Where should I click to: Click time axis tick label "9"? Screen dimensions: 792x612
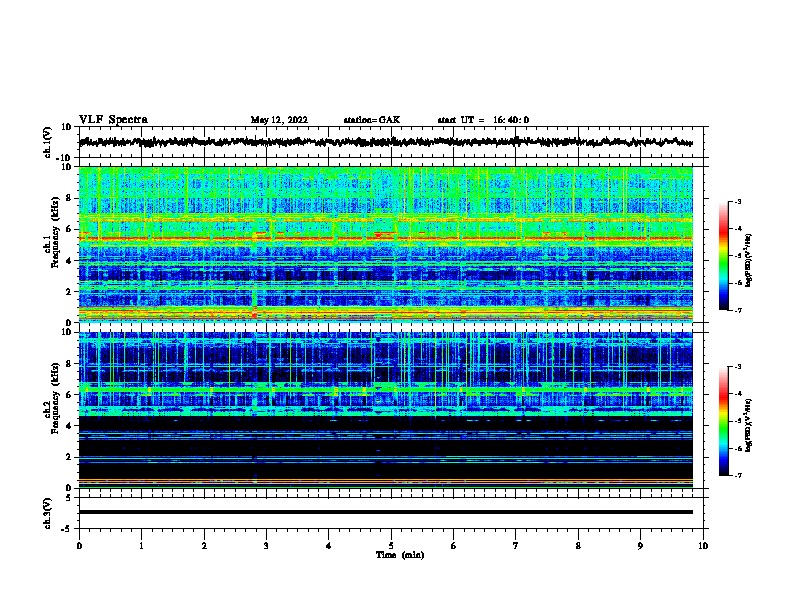pos(640,546)
